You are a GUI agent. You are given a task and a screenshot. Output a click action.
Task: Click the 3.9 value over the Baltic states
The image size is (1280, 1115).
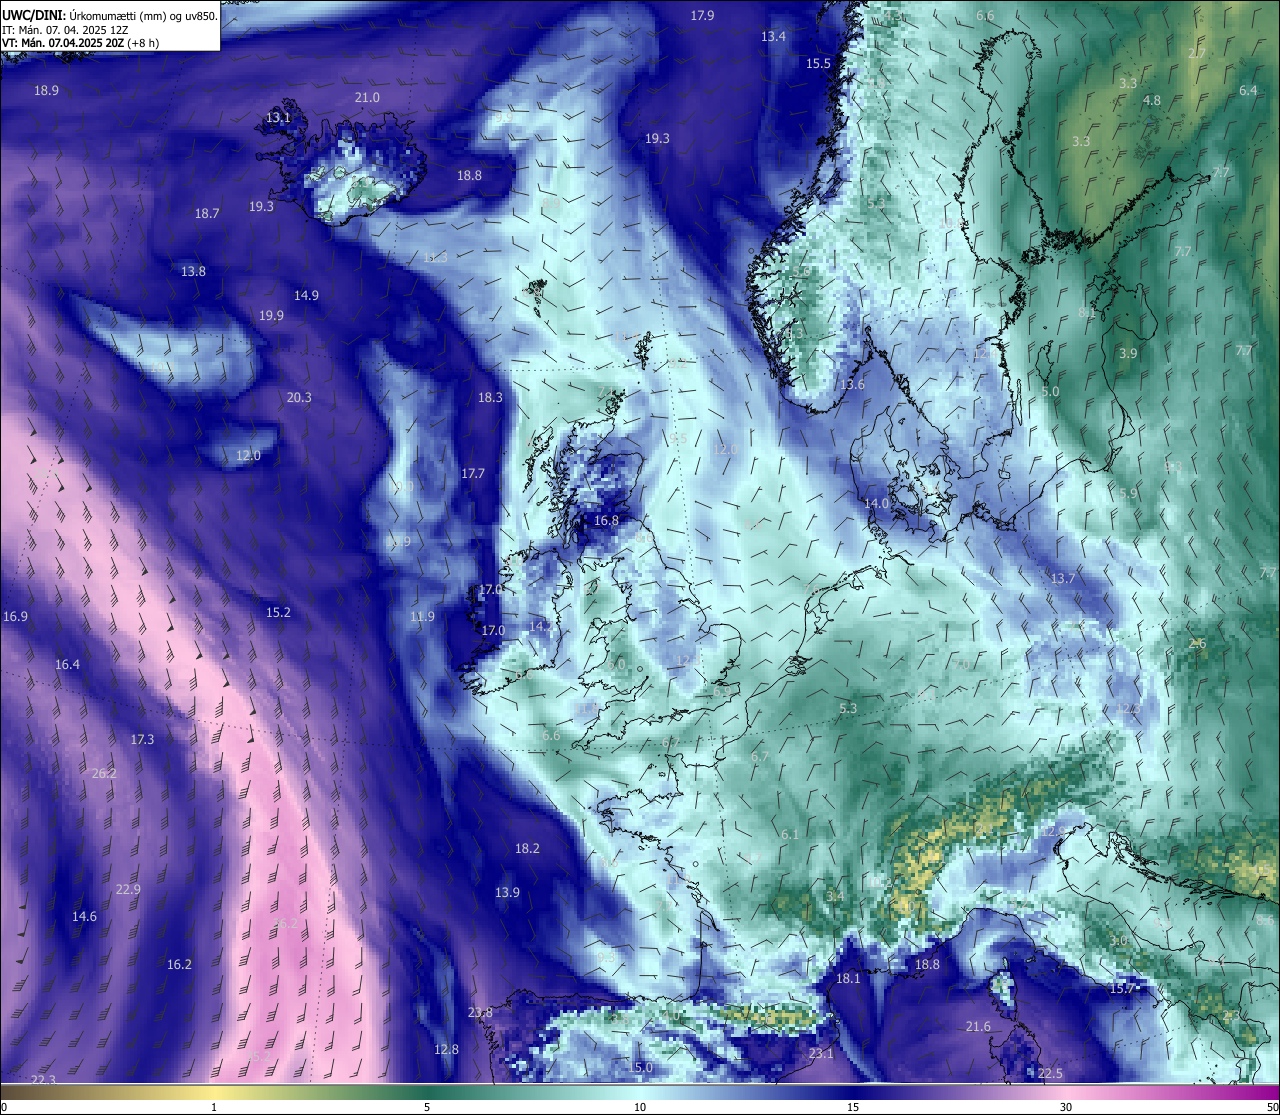(x=1128, y=353)
